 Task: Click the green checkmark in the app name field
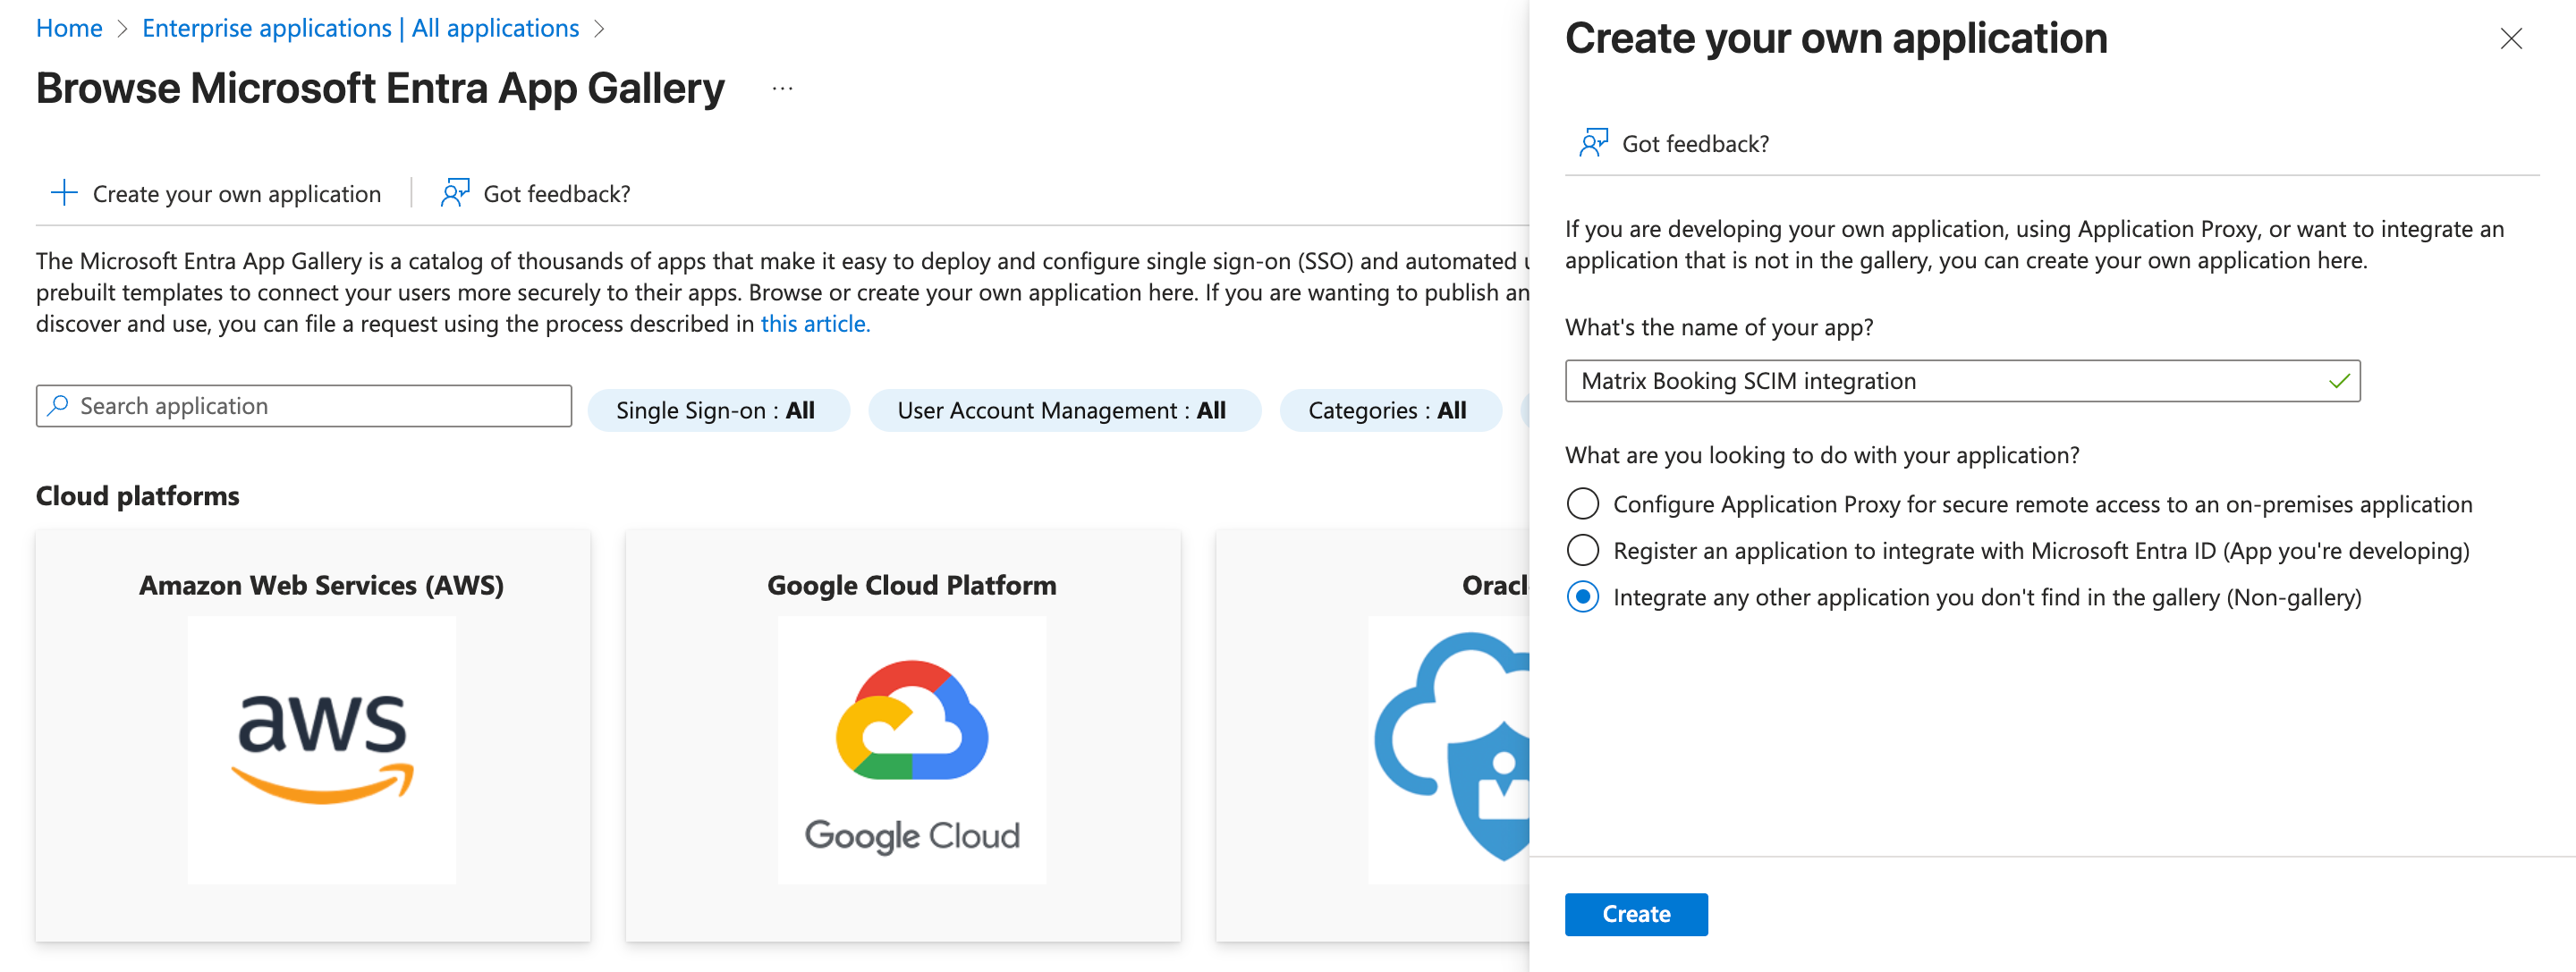(x=2338, y=381)
